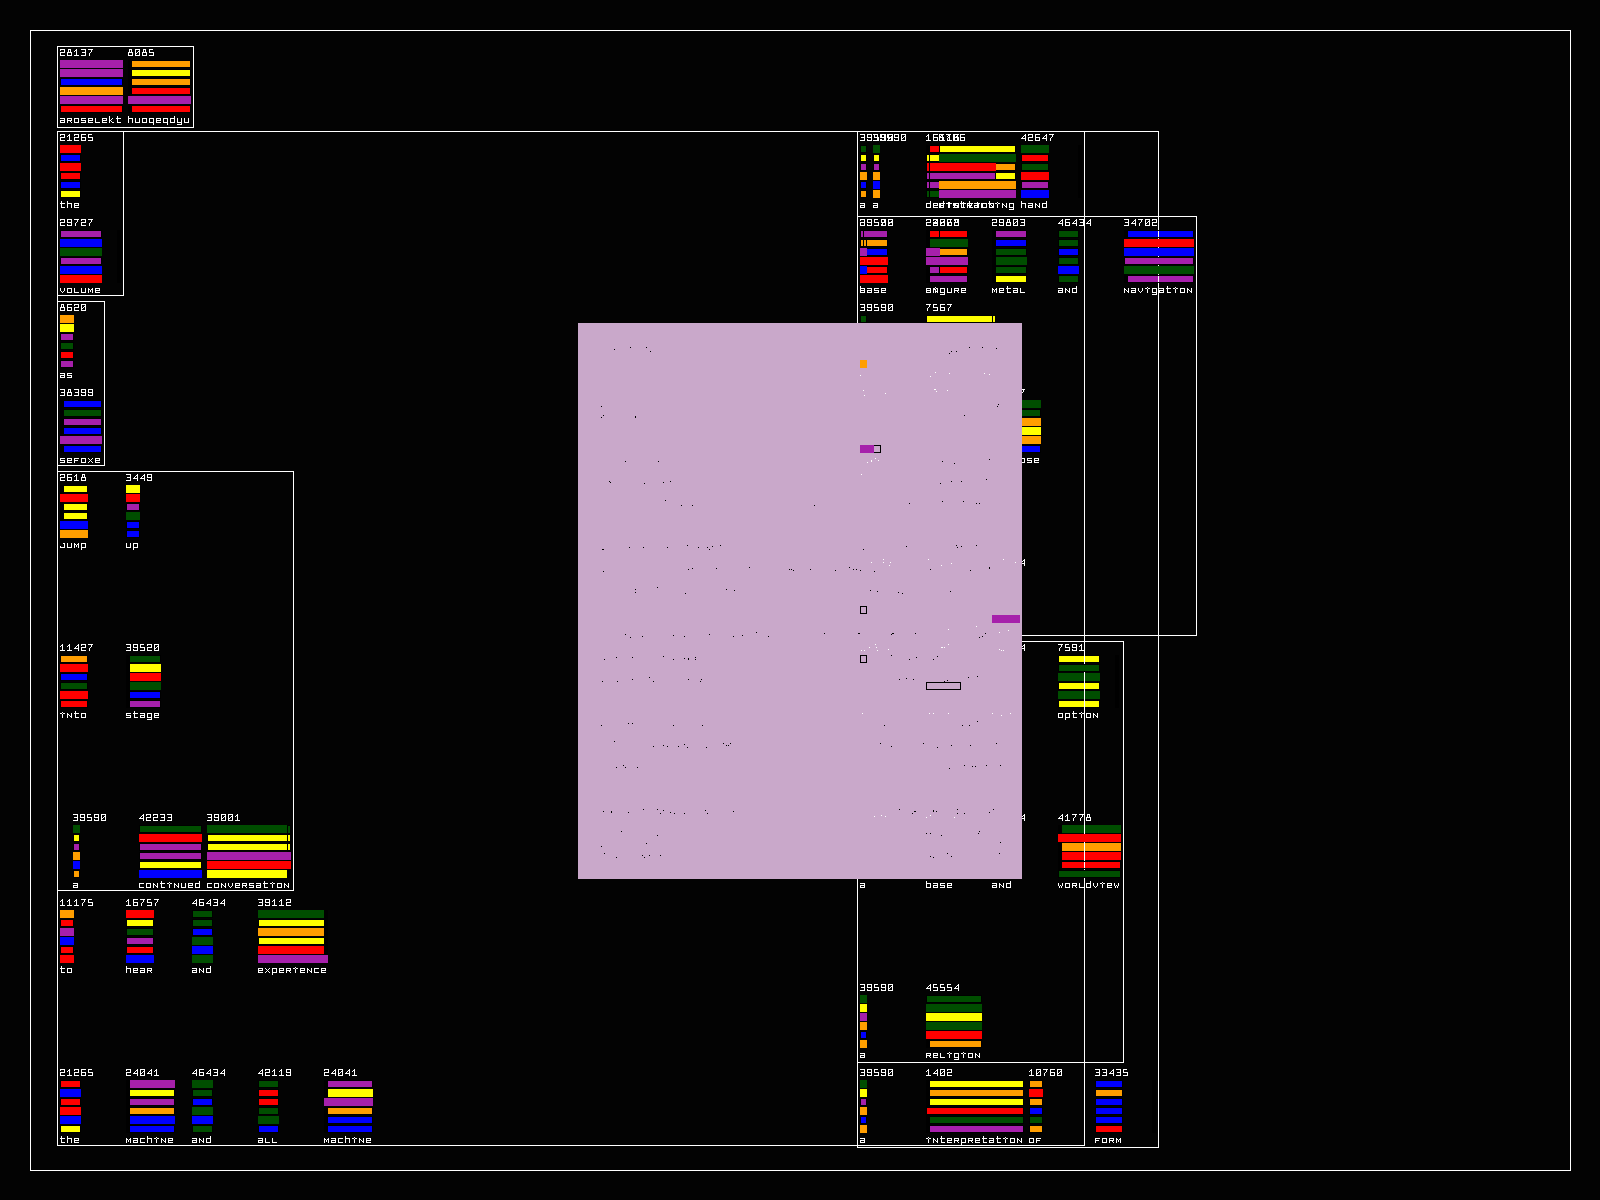
Task: Click the 'conversation' bar stack
Action: click(x=249, y=852)
